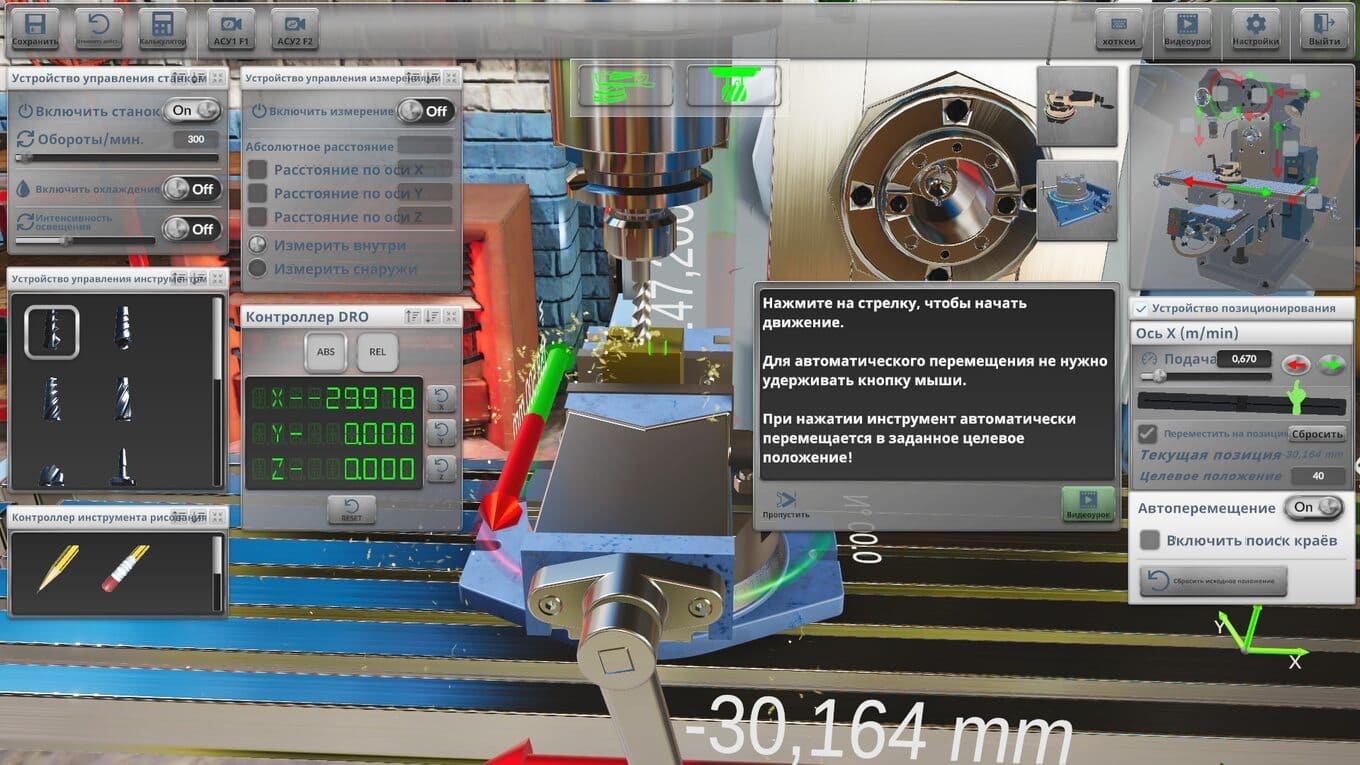Click the Сохранить save icon
The width and height of the screenshot is (1360, 765).
(x=35, y=30)
